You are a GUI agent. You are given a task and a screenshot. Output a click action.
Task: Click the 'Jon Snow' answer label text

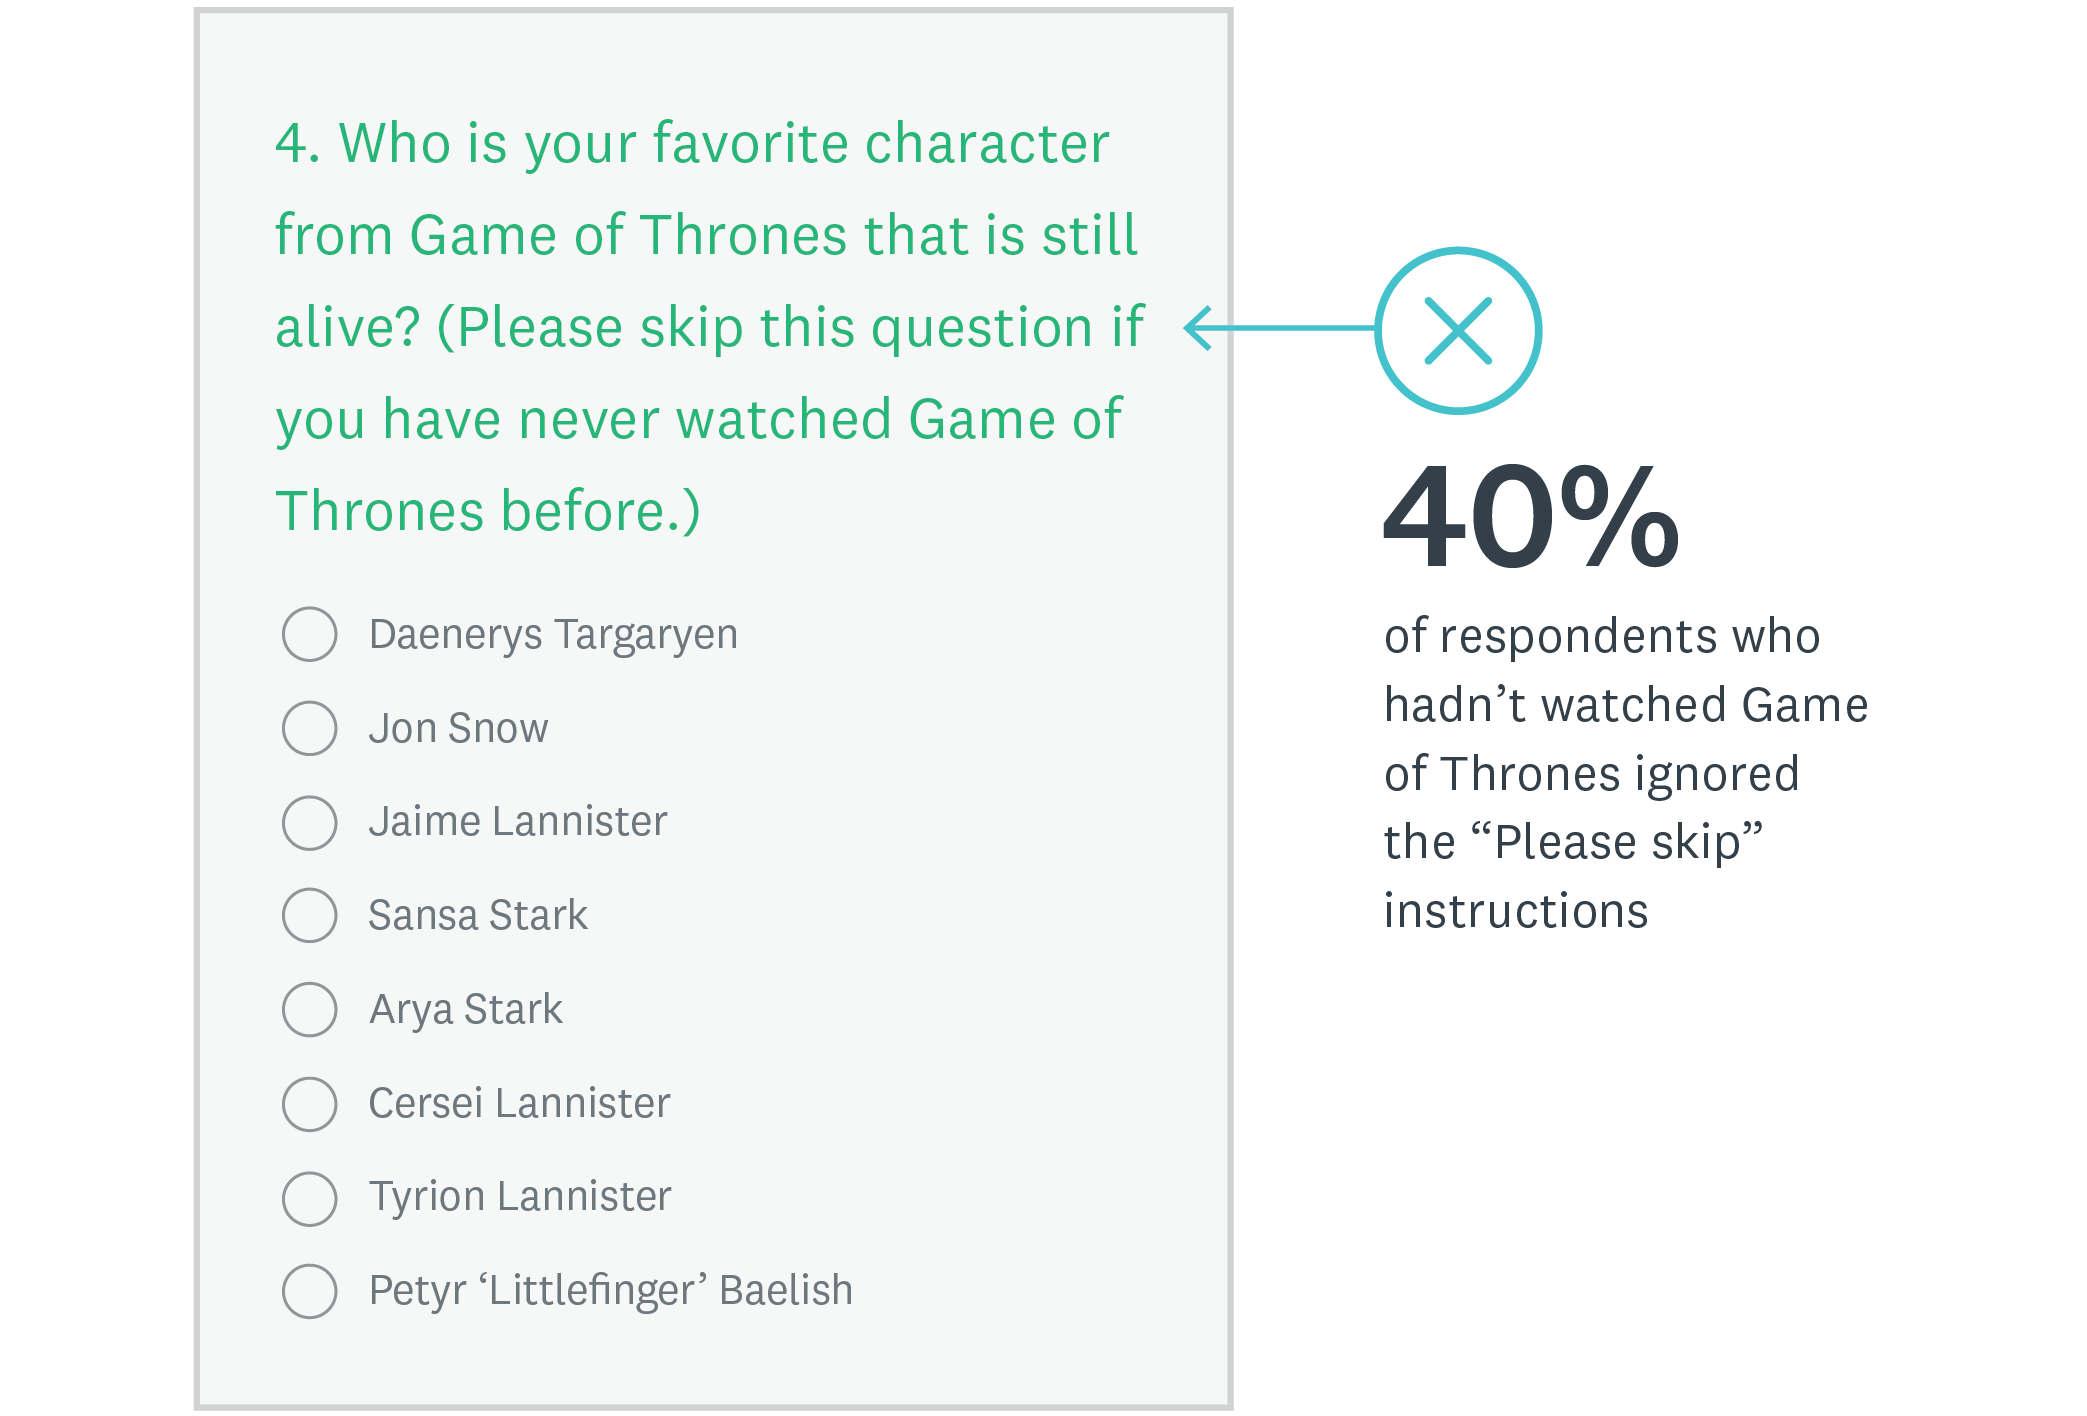tap(458, 728)
